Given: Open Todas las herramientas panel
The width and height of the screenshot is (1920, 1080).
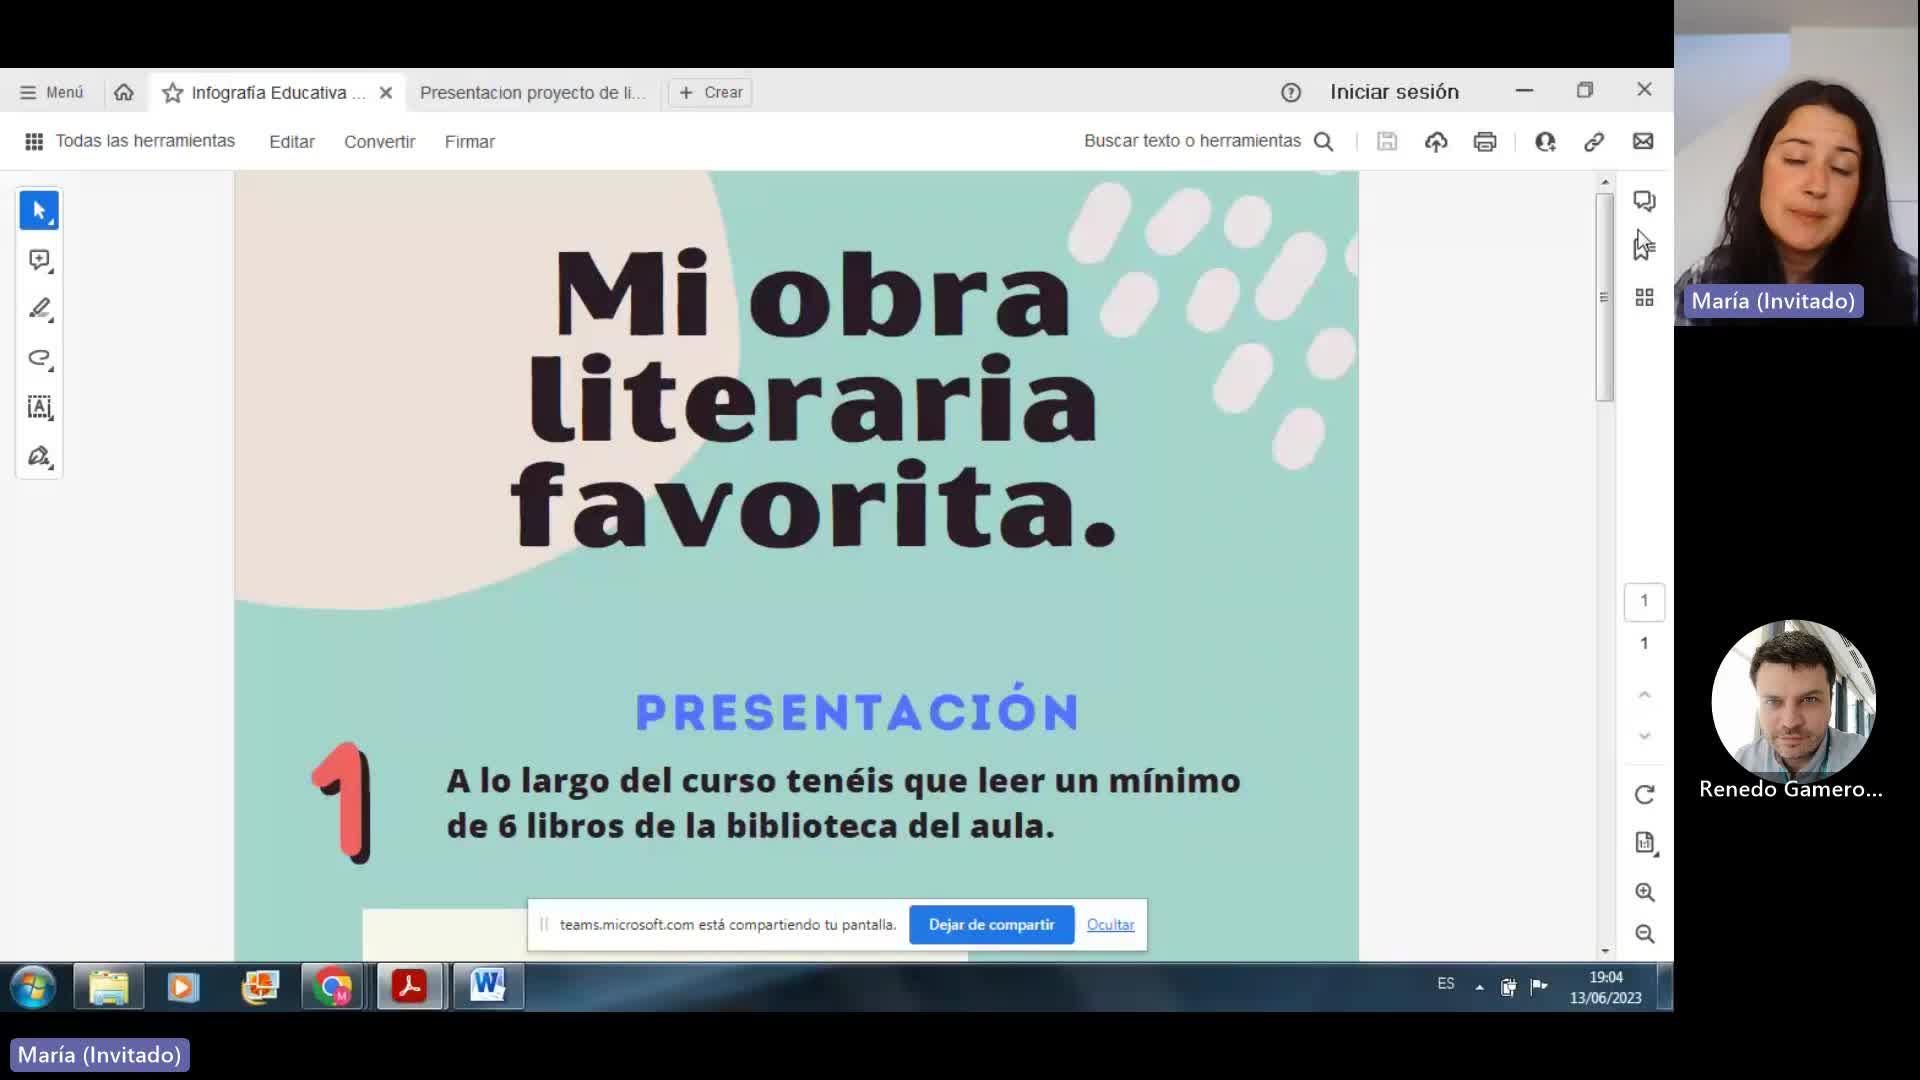Looking at the screenshot, I should [130, 142].
